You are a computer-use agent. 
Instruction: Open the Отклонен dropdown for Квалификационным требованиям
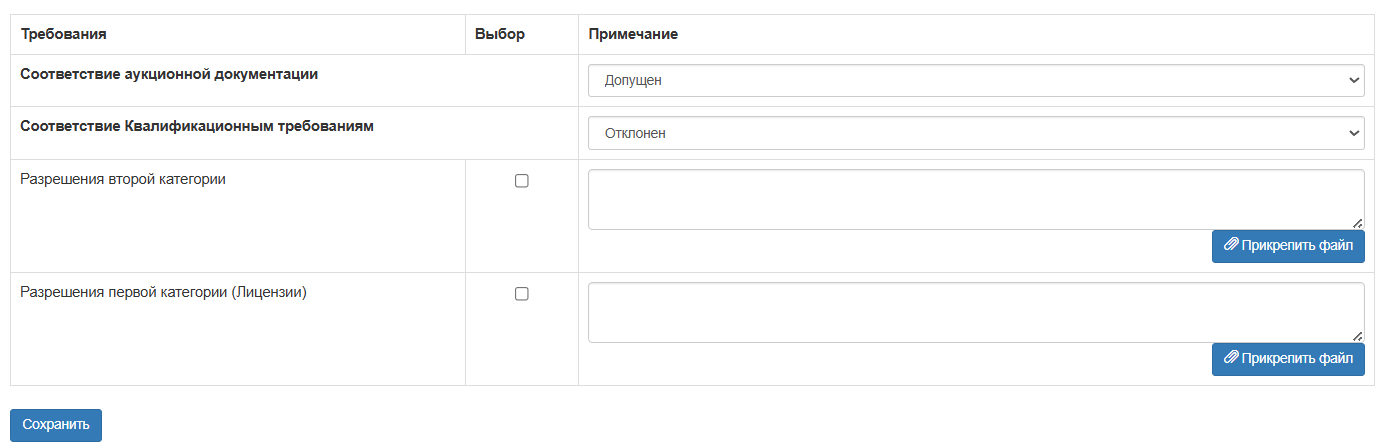pos(976,133)
